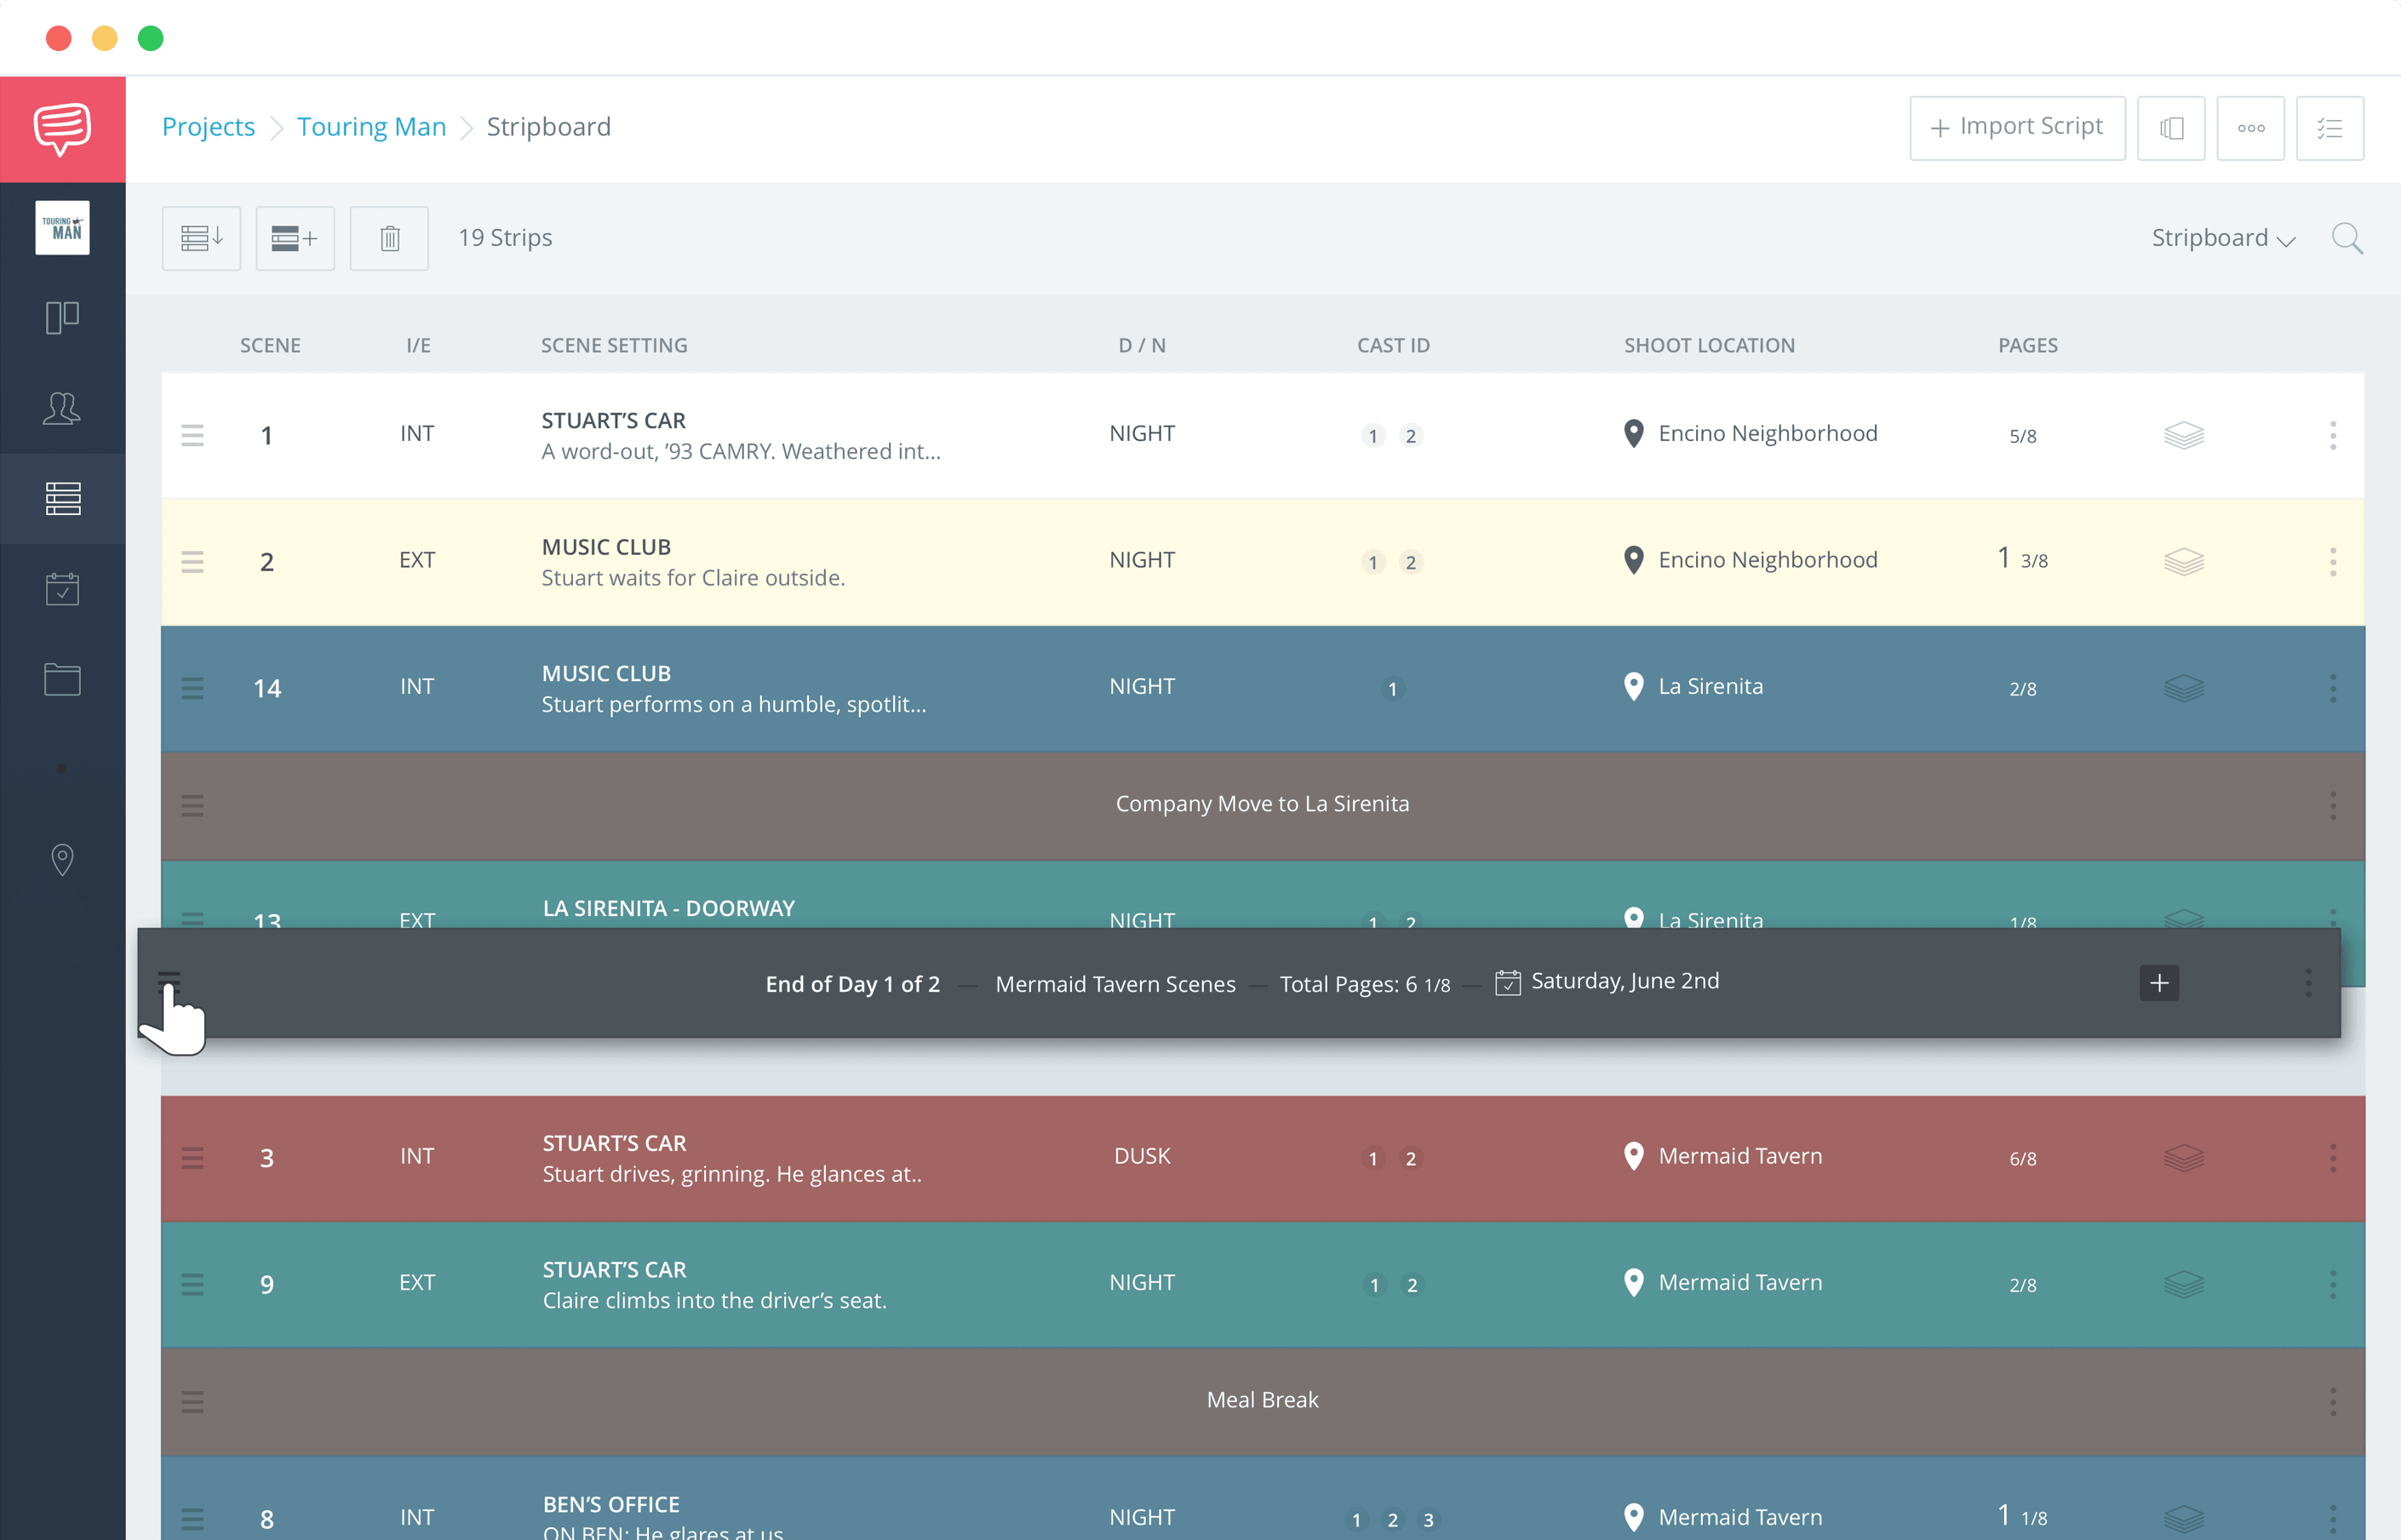Open the more options ellipsis button
The height and width of the screenshot is (1540, 2401).
click(x=2250, y=128)
